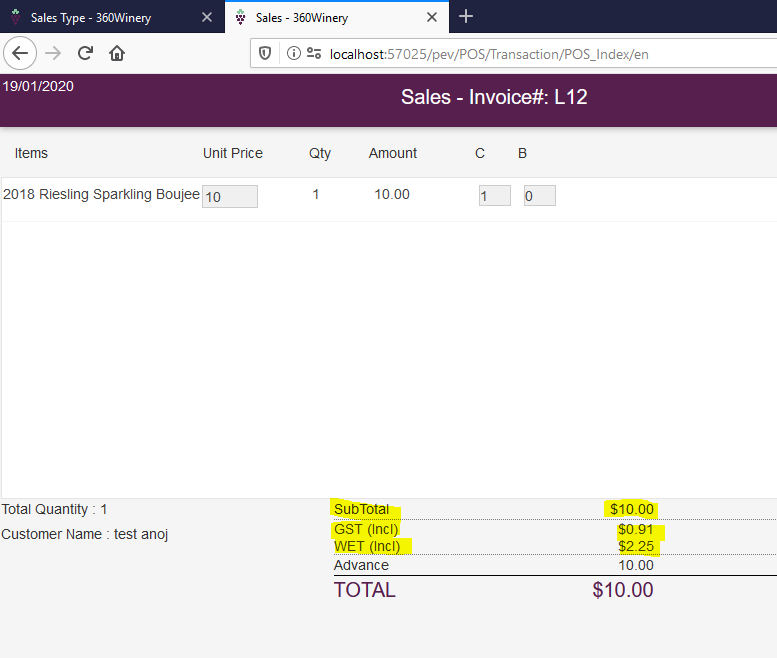Click the Amount column header
Screen dimensions: 777x658
pos(392,153)
